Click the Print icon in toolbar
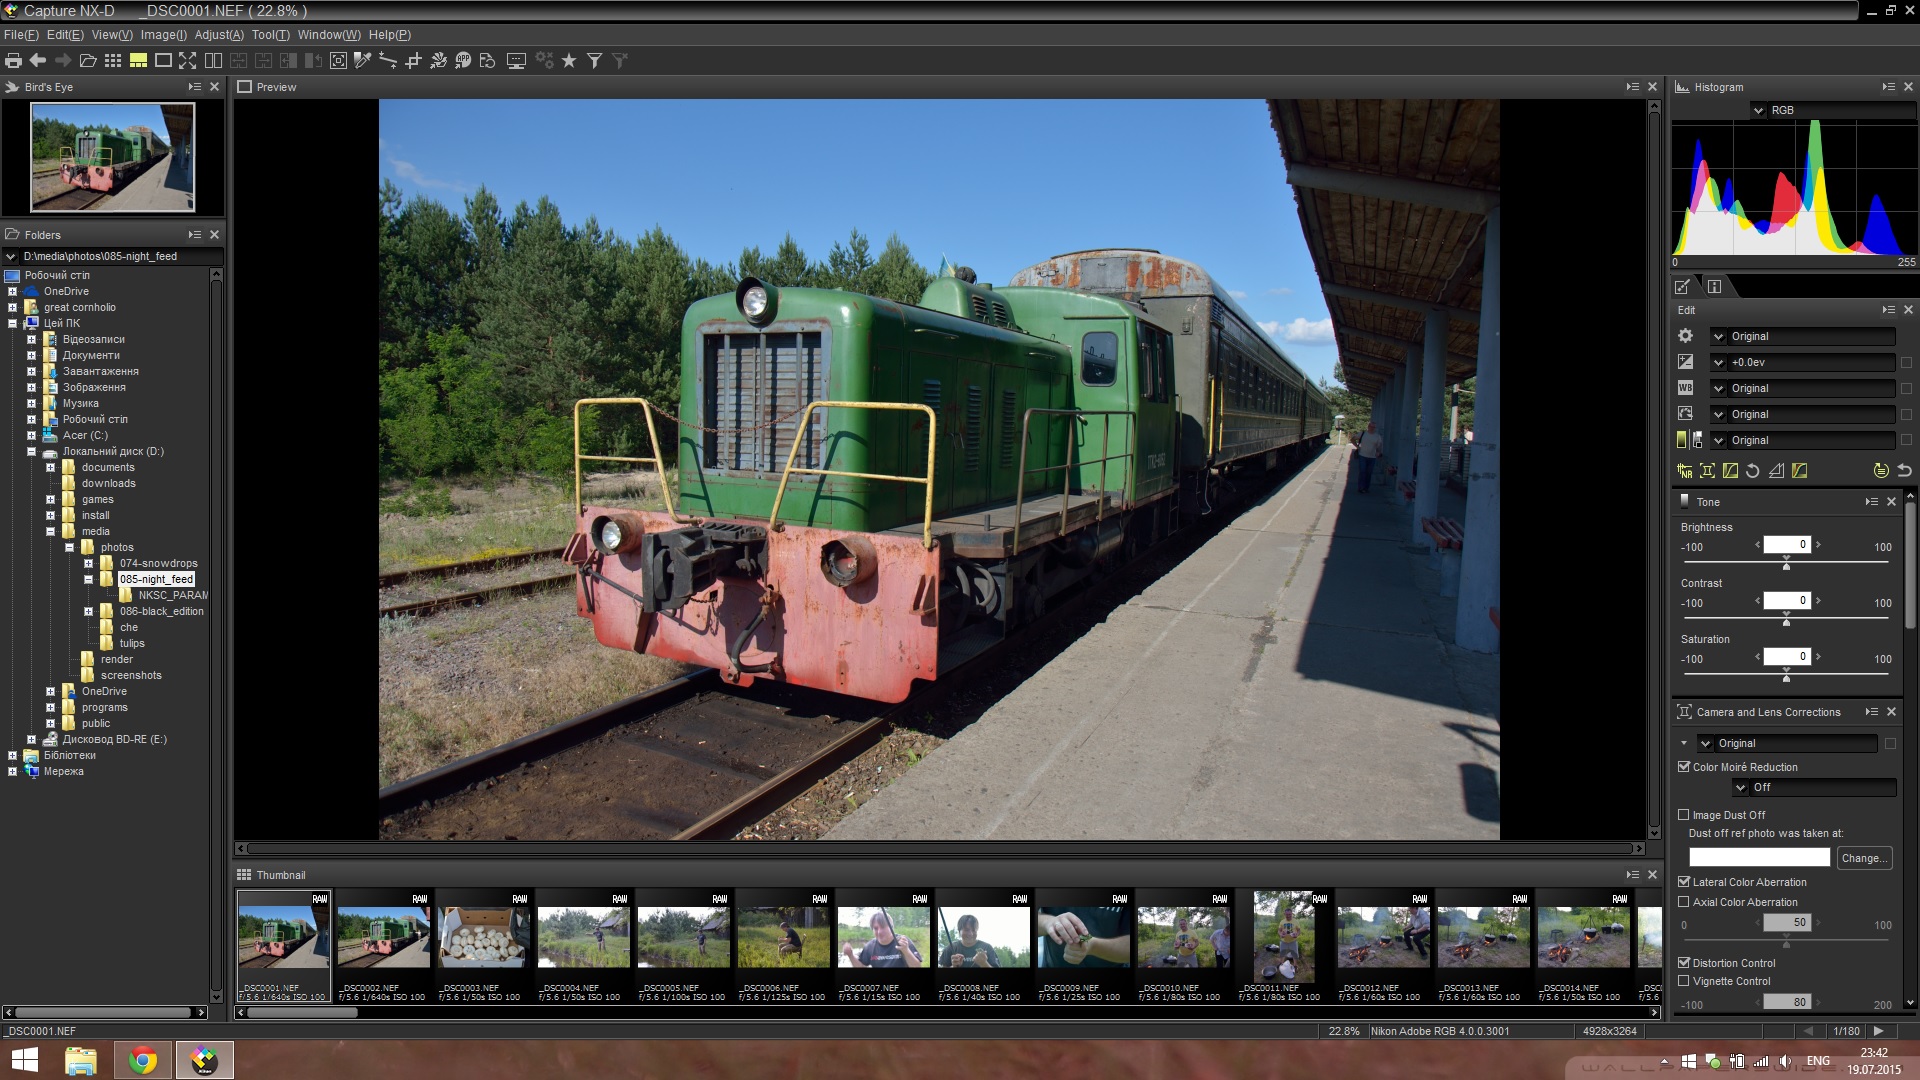Screen dimensions: 1920x1080 click(x=13, y=61)
